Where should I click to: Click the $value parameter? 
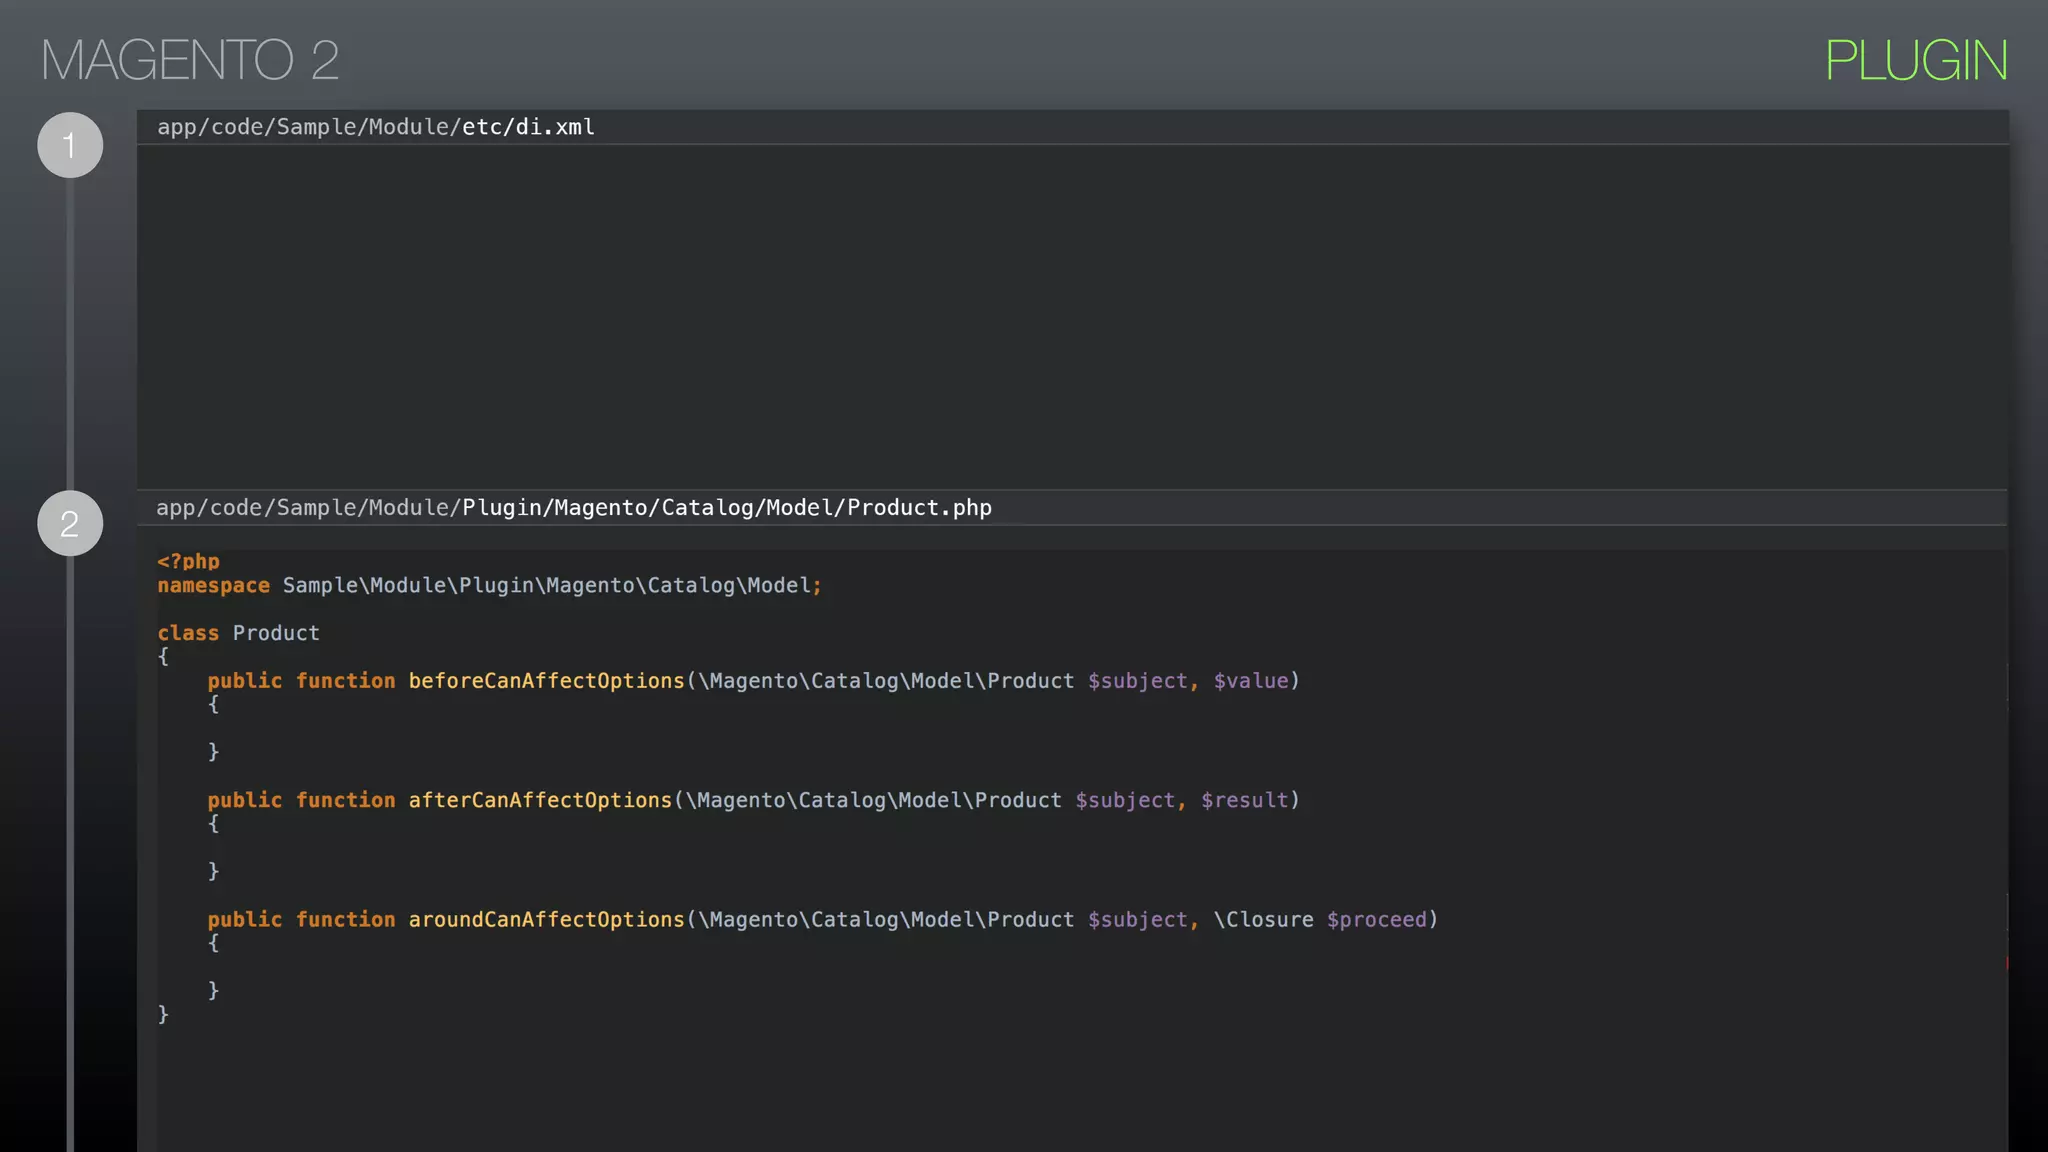[1251, 681]
